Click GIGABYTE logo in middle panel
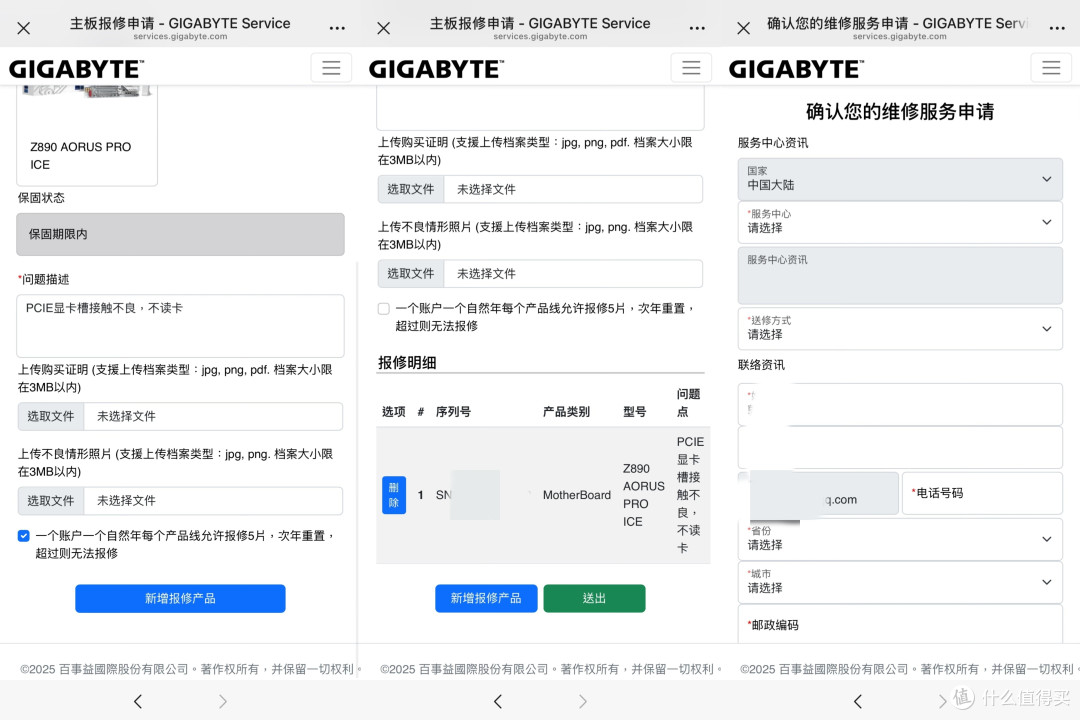 [436, 69]
